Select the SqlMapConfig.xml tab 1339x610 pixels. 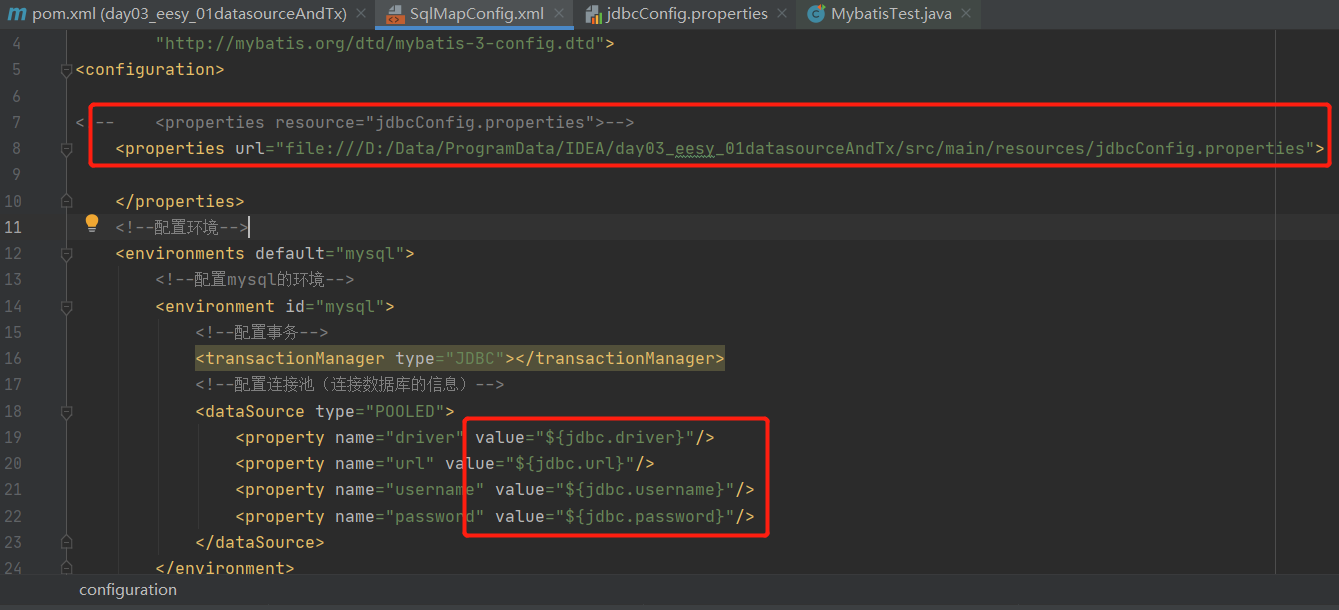coord(476,14)
